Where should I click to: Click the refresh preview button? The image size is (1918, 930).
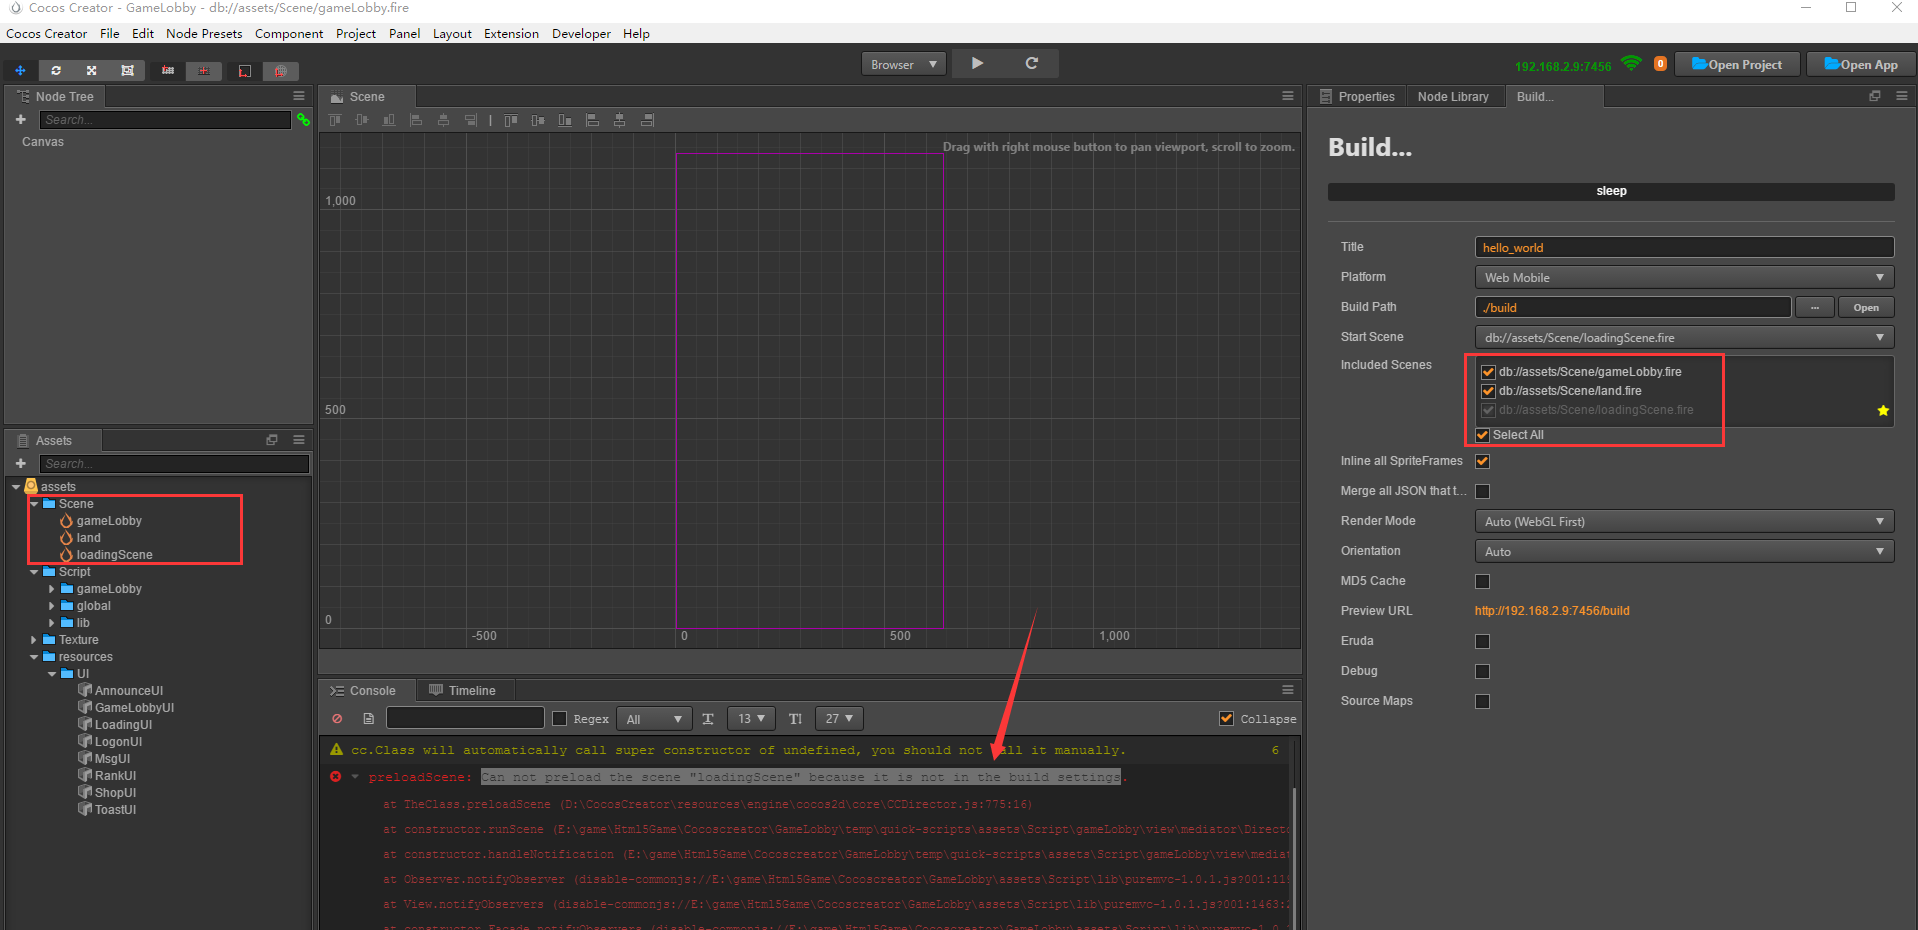point(1031,64)
